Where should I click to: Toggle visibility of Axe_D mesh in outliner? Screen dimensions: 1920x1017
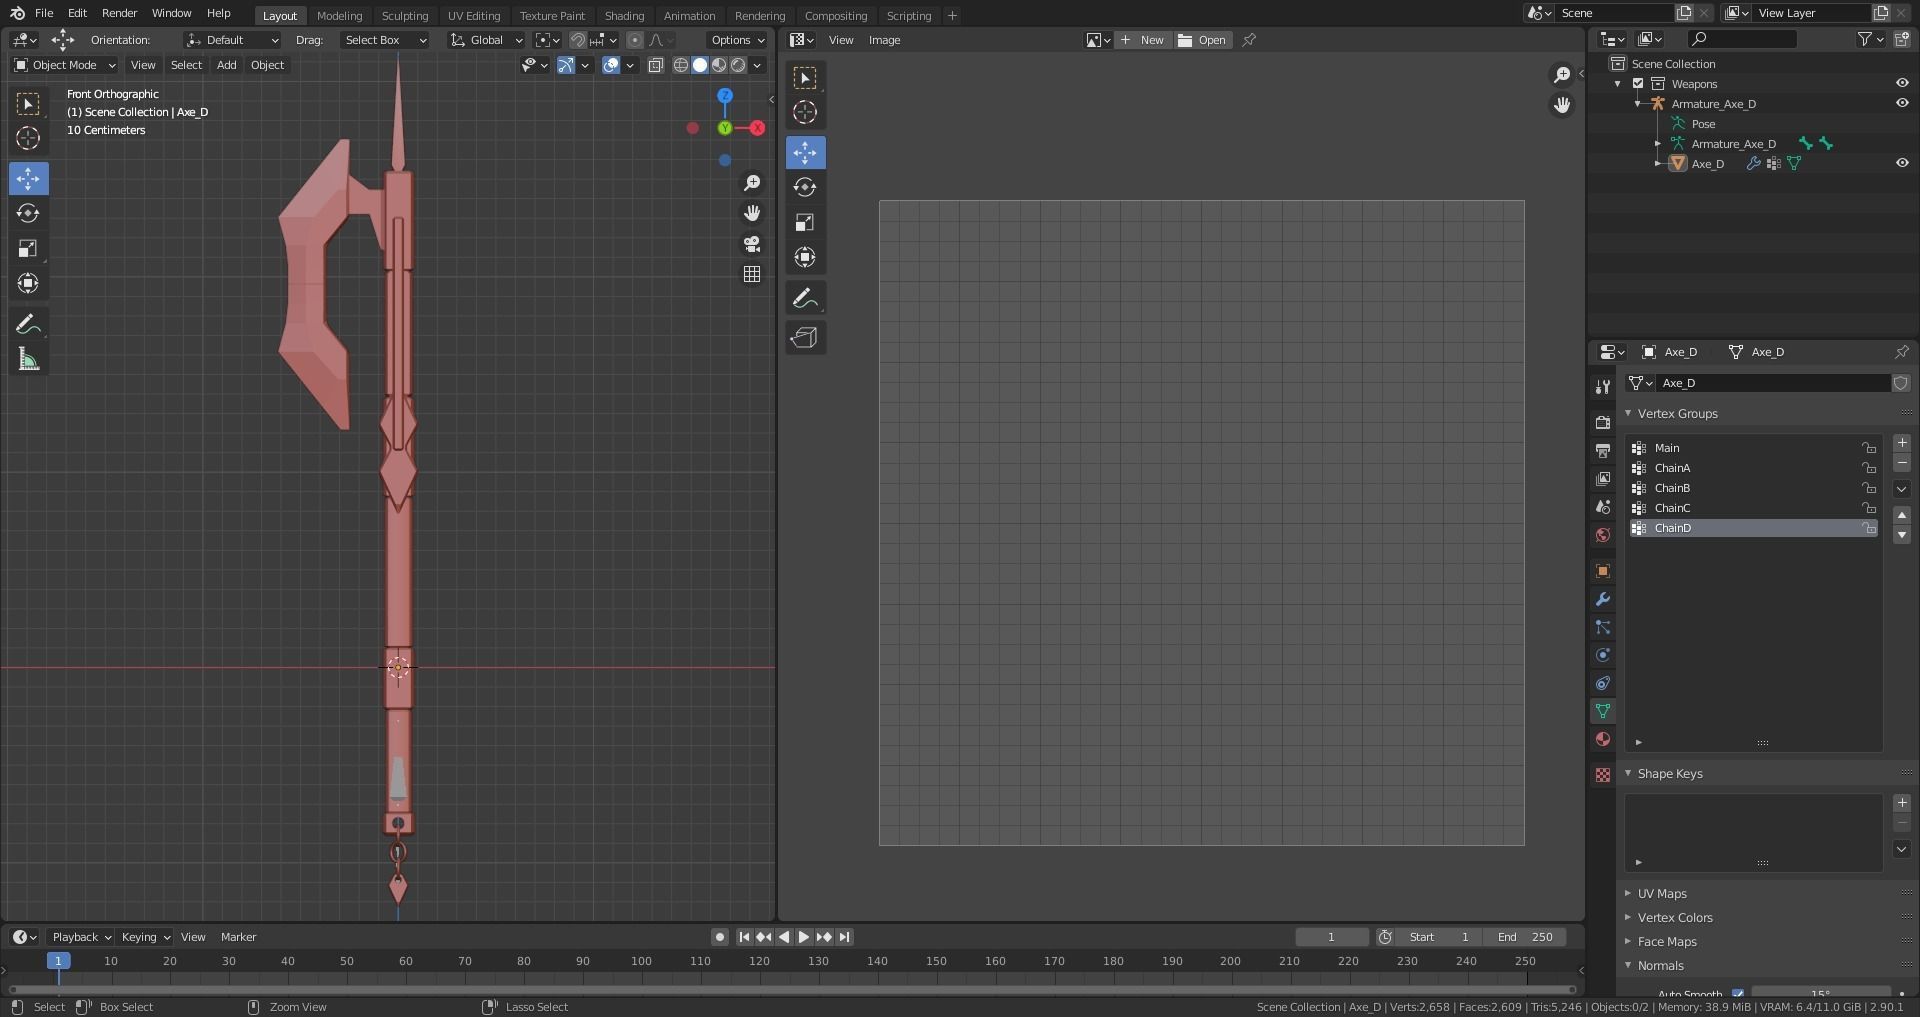point(1902,163)
